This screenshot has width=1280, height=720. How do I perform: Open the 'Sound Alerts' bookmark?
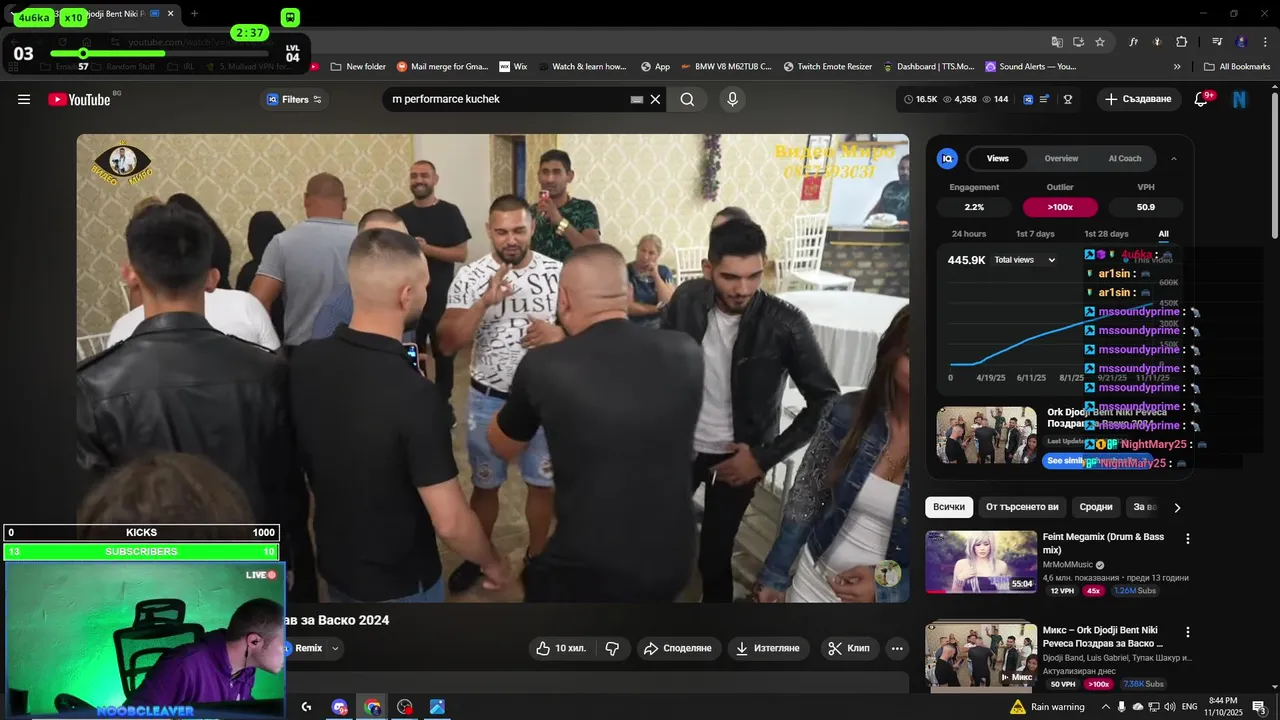(1030, 67)
